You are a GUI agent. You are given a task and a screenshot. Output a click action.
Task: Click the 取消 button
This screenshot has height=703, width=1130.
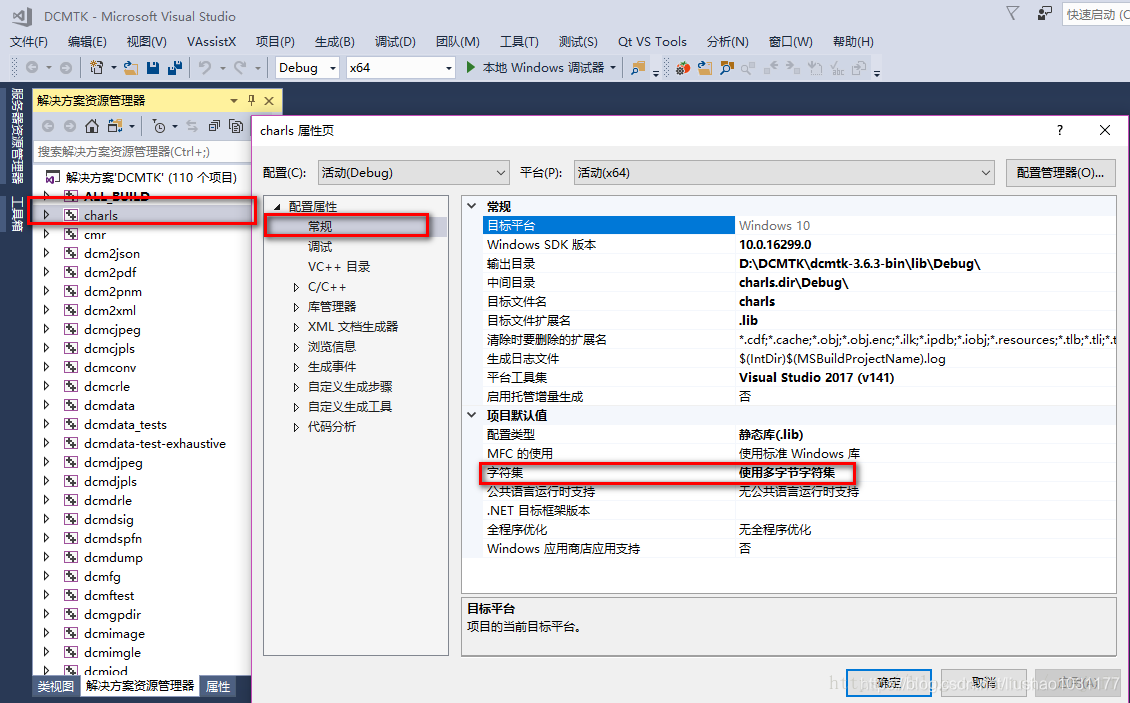point(984,682)
